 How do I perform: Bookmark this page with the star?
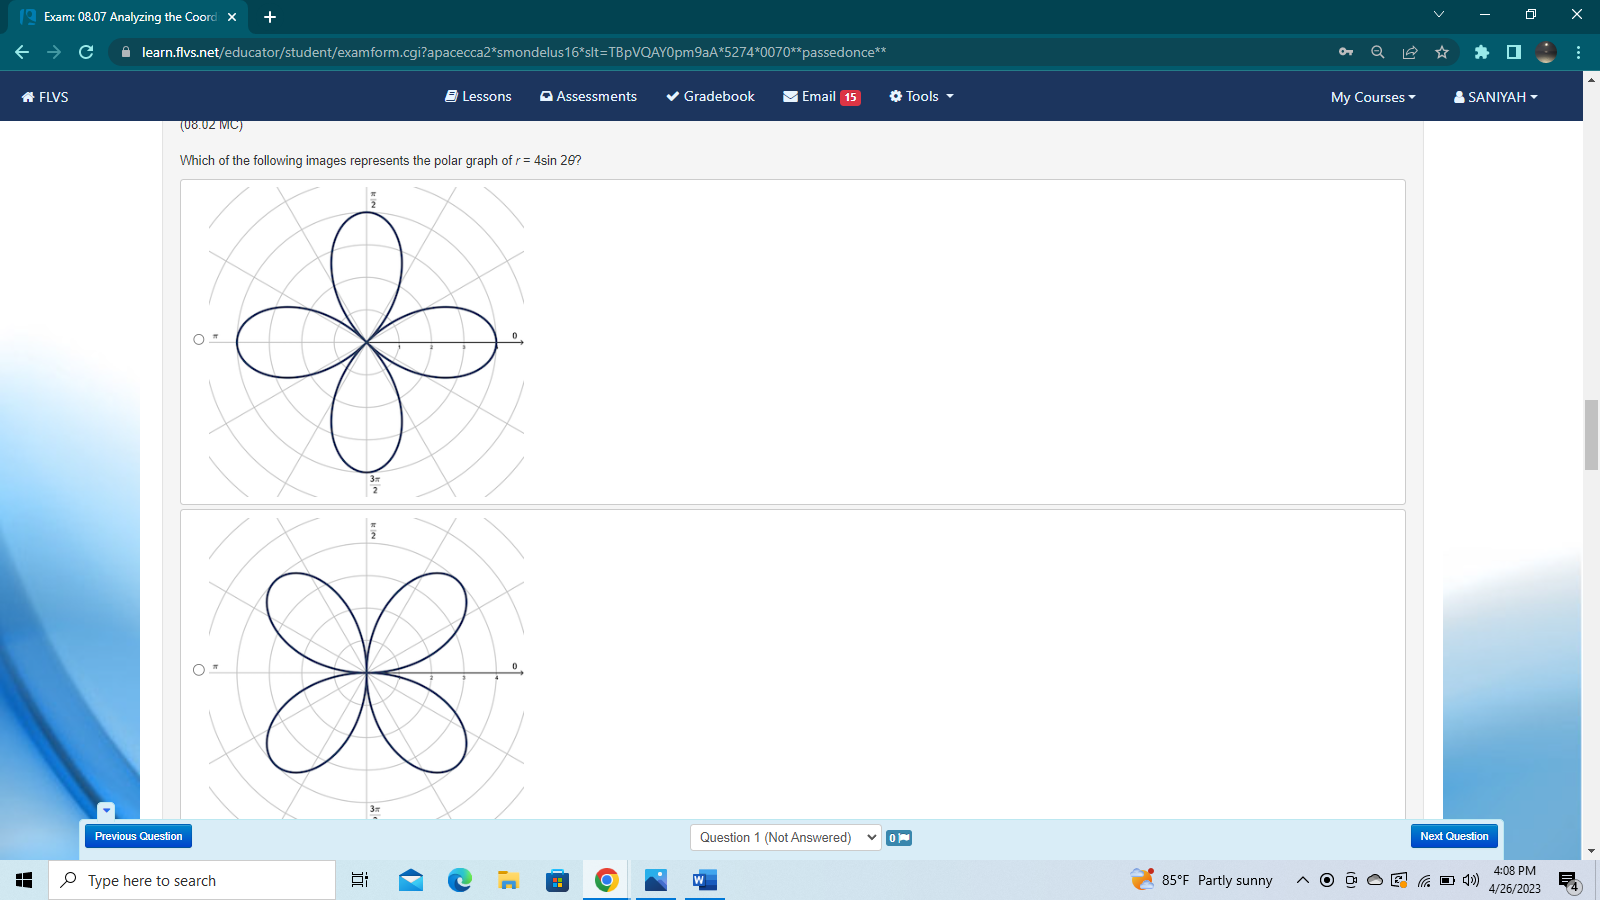coord(1442,52)
